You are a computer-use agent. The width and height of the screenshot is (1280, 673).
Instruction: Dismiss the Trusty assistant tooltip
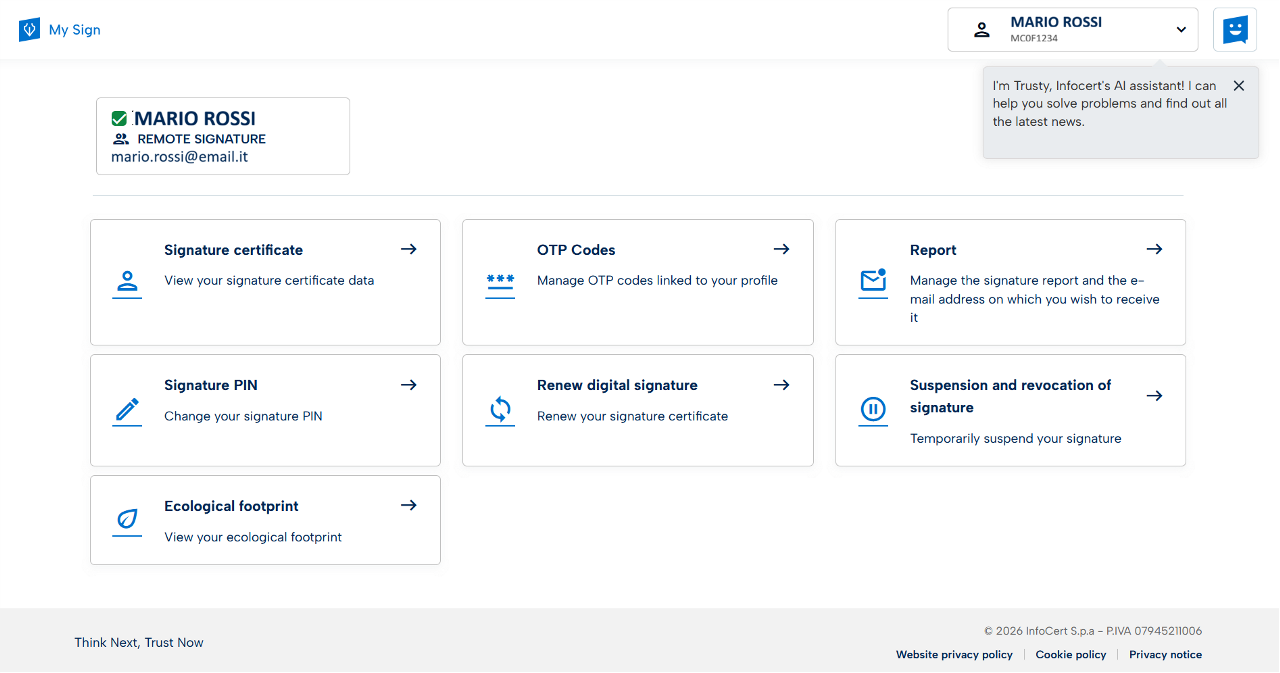click(x=1238, y=86)
